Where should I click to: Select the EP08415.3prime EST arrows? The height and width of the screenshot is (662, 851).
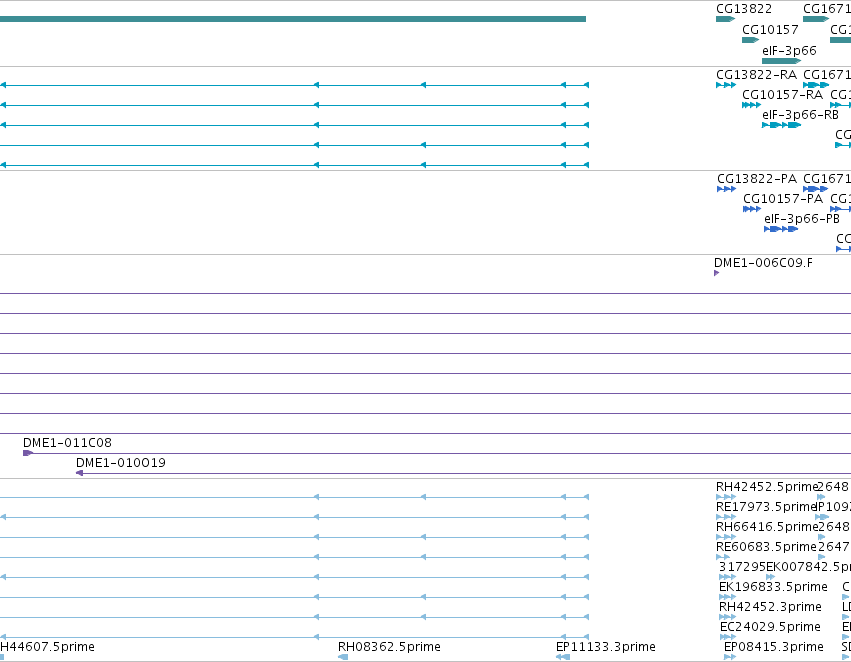730,657
